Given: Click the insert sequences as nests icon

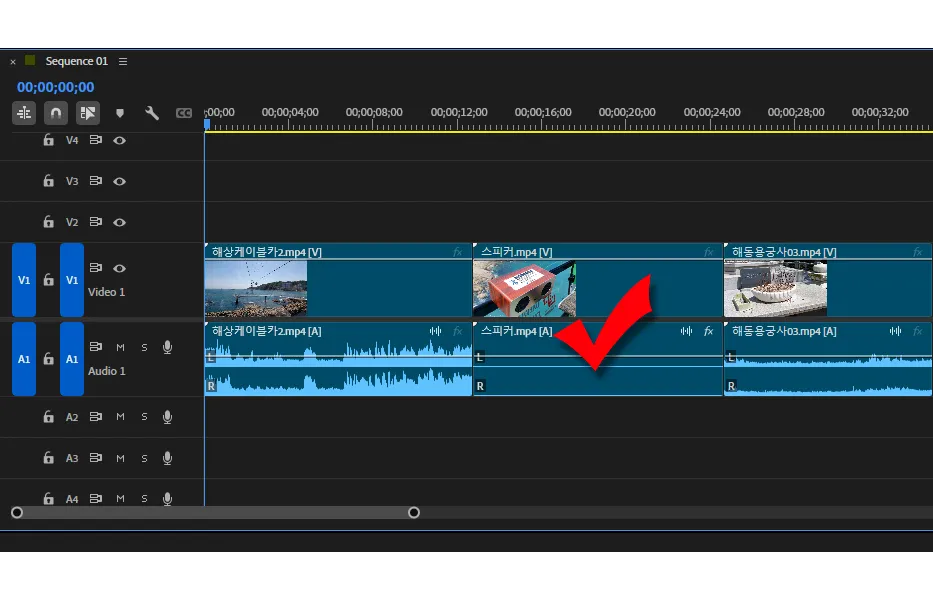Looking at the screenshot, I should pyautogui.click(x=24, y=113).
